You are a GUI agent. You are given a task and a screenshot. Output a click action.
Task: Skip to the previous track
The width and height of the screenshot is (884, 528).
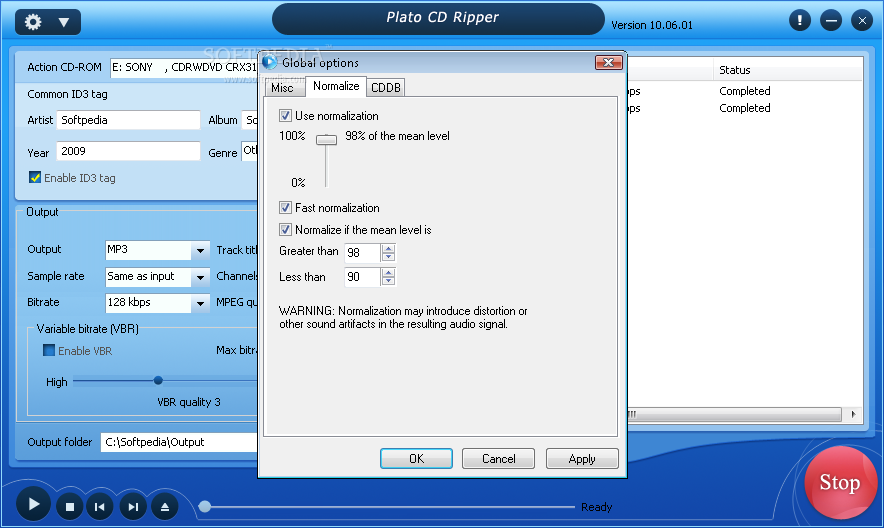(100, 507)
